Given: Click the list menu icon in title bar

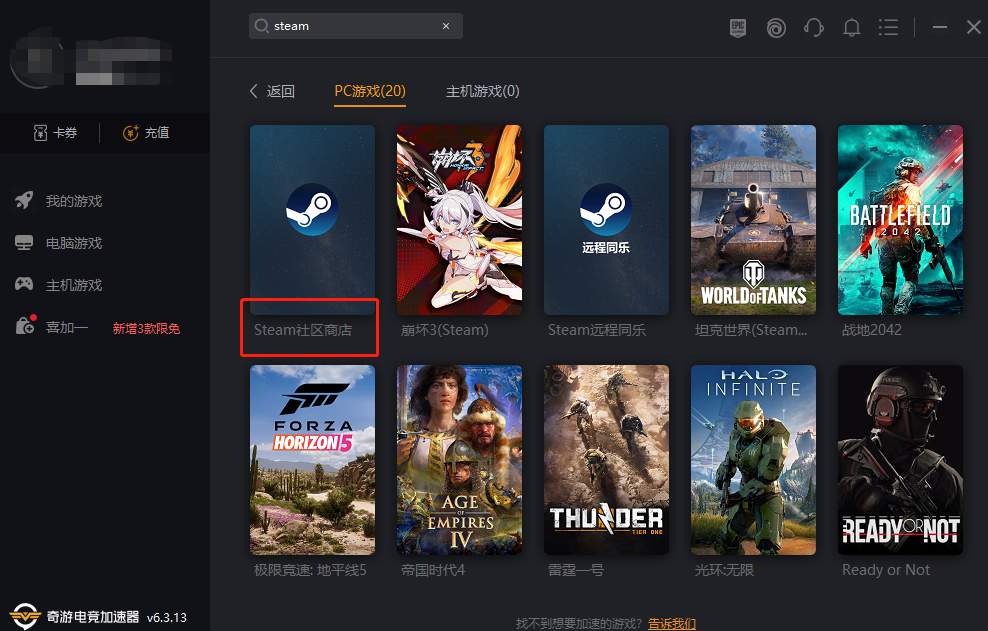Looking at the screenshot, I should [x=888, y=27].
